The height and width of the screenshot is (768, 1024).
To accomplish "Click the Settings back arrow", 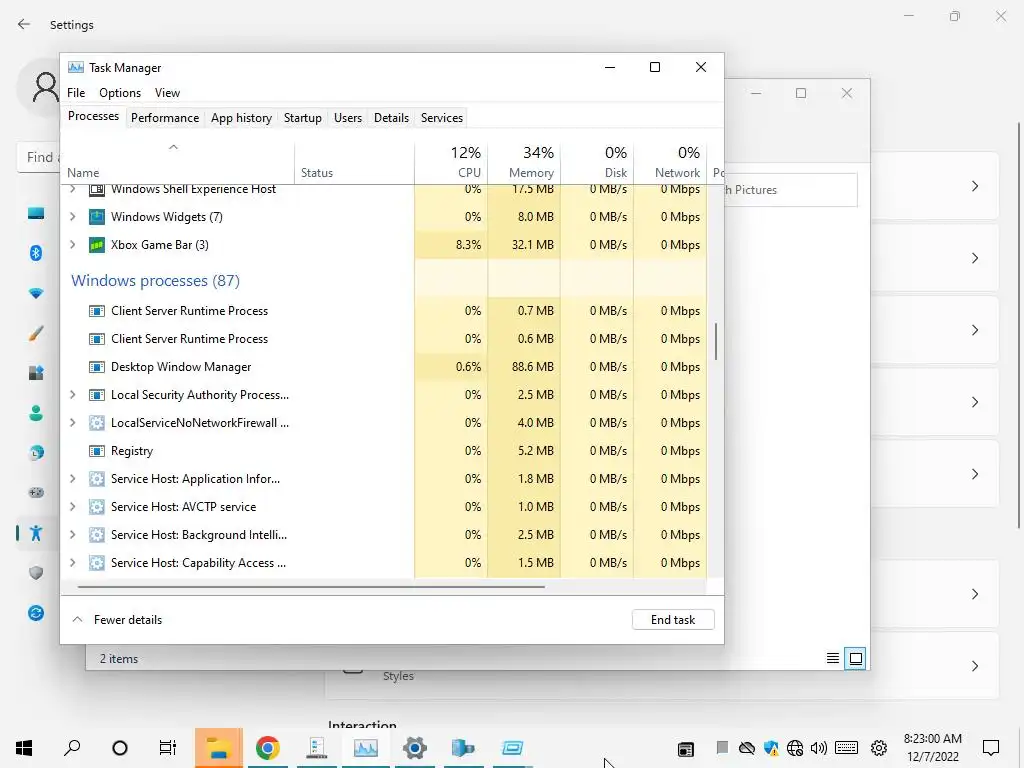I will coord(24,24).
